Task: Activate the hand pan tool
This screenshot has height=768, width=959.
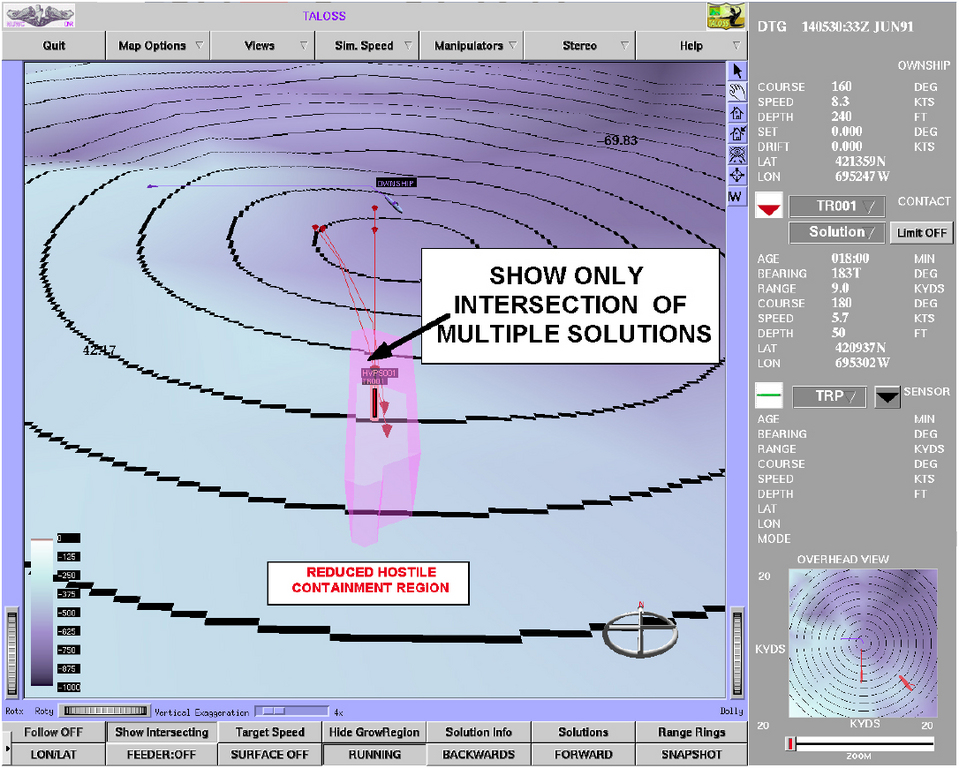Action: 736,92
